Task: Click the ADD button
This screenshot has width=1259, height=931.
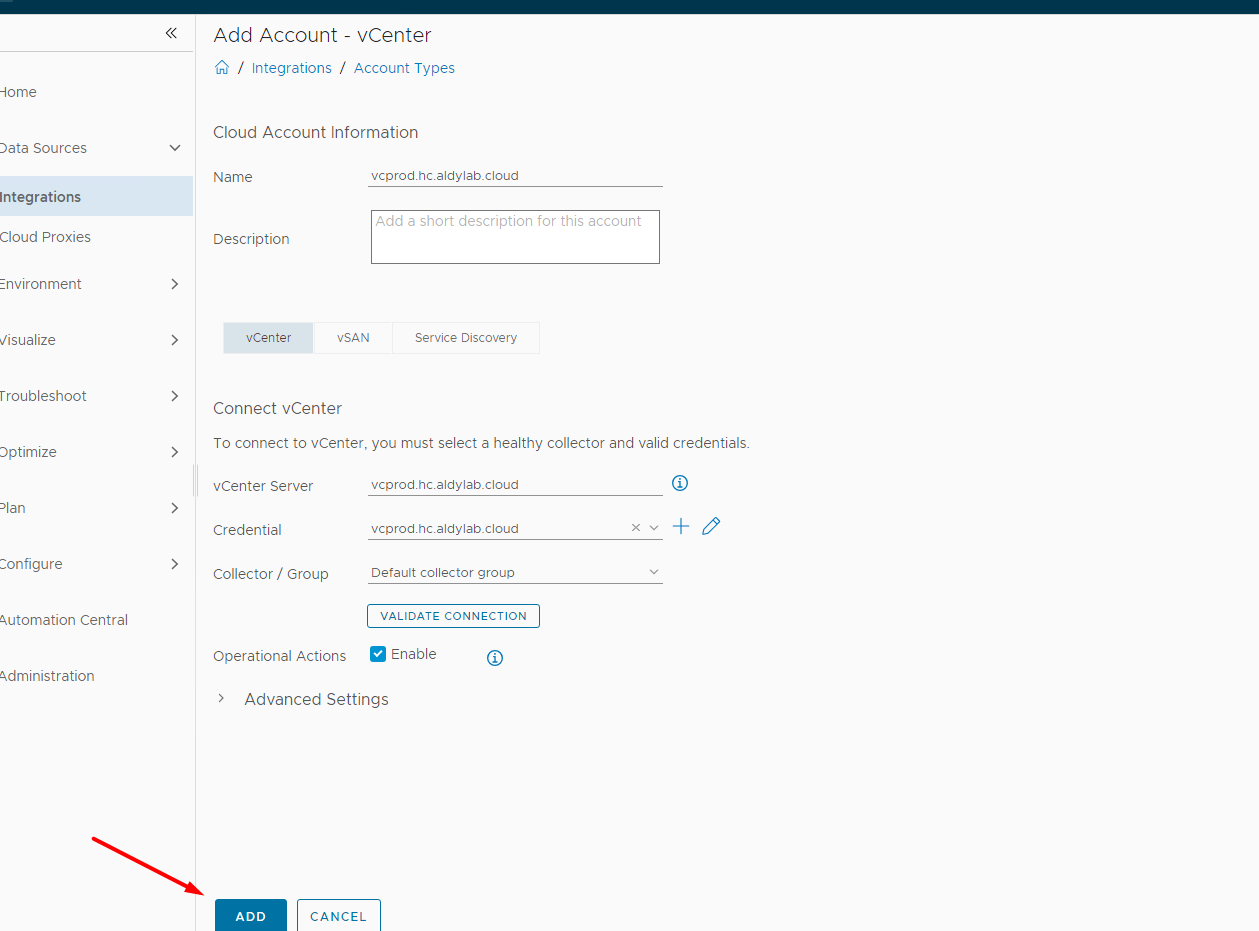Action: click(x=250, y=916)
